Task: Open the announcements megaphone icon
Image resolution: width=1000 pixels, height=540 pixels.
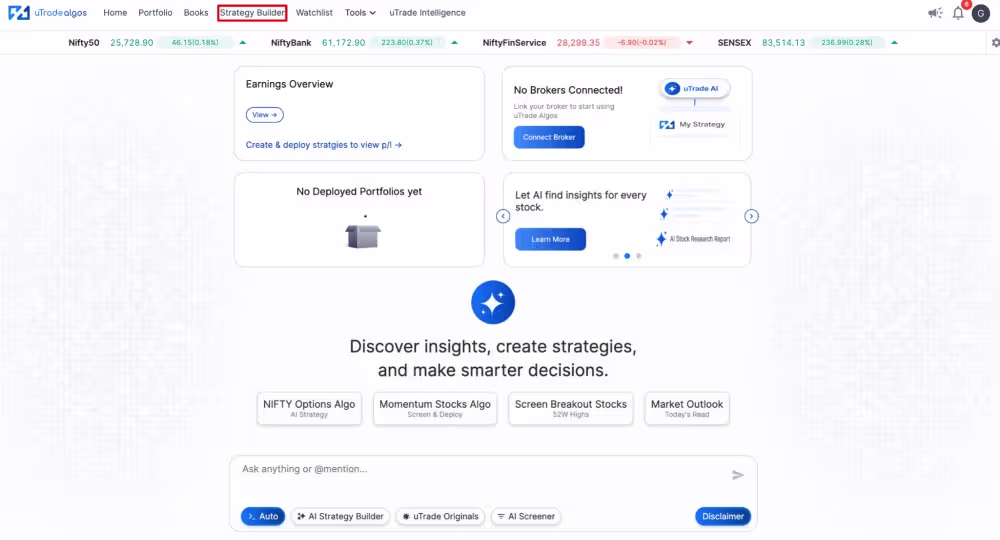Action: point(935,13)
